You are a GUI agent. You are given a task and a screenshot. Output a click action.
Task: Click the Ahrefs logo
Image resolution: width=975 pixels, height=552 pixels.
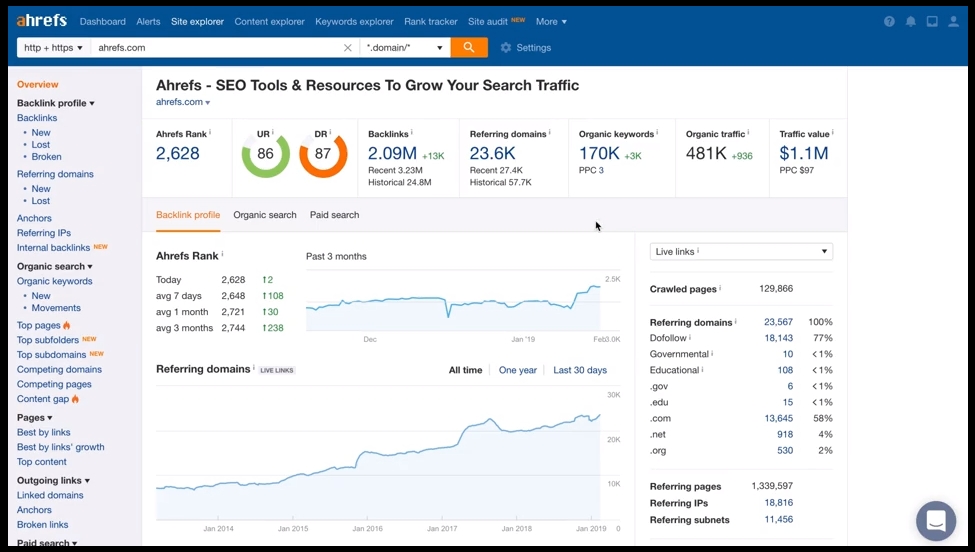(x=42, y=21)
